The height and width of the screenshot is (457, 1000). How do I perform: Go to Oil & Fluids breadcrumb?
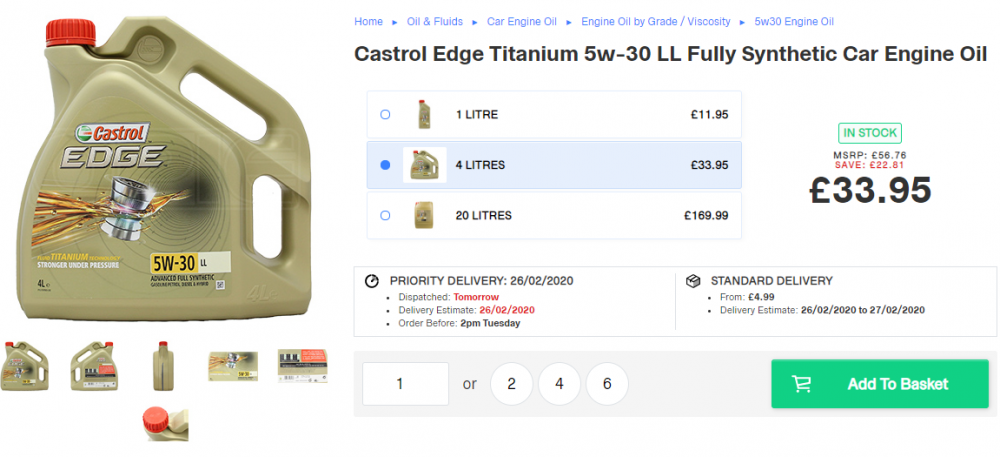coord(435,22)
